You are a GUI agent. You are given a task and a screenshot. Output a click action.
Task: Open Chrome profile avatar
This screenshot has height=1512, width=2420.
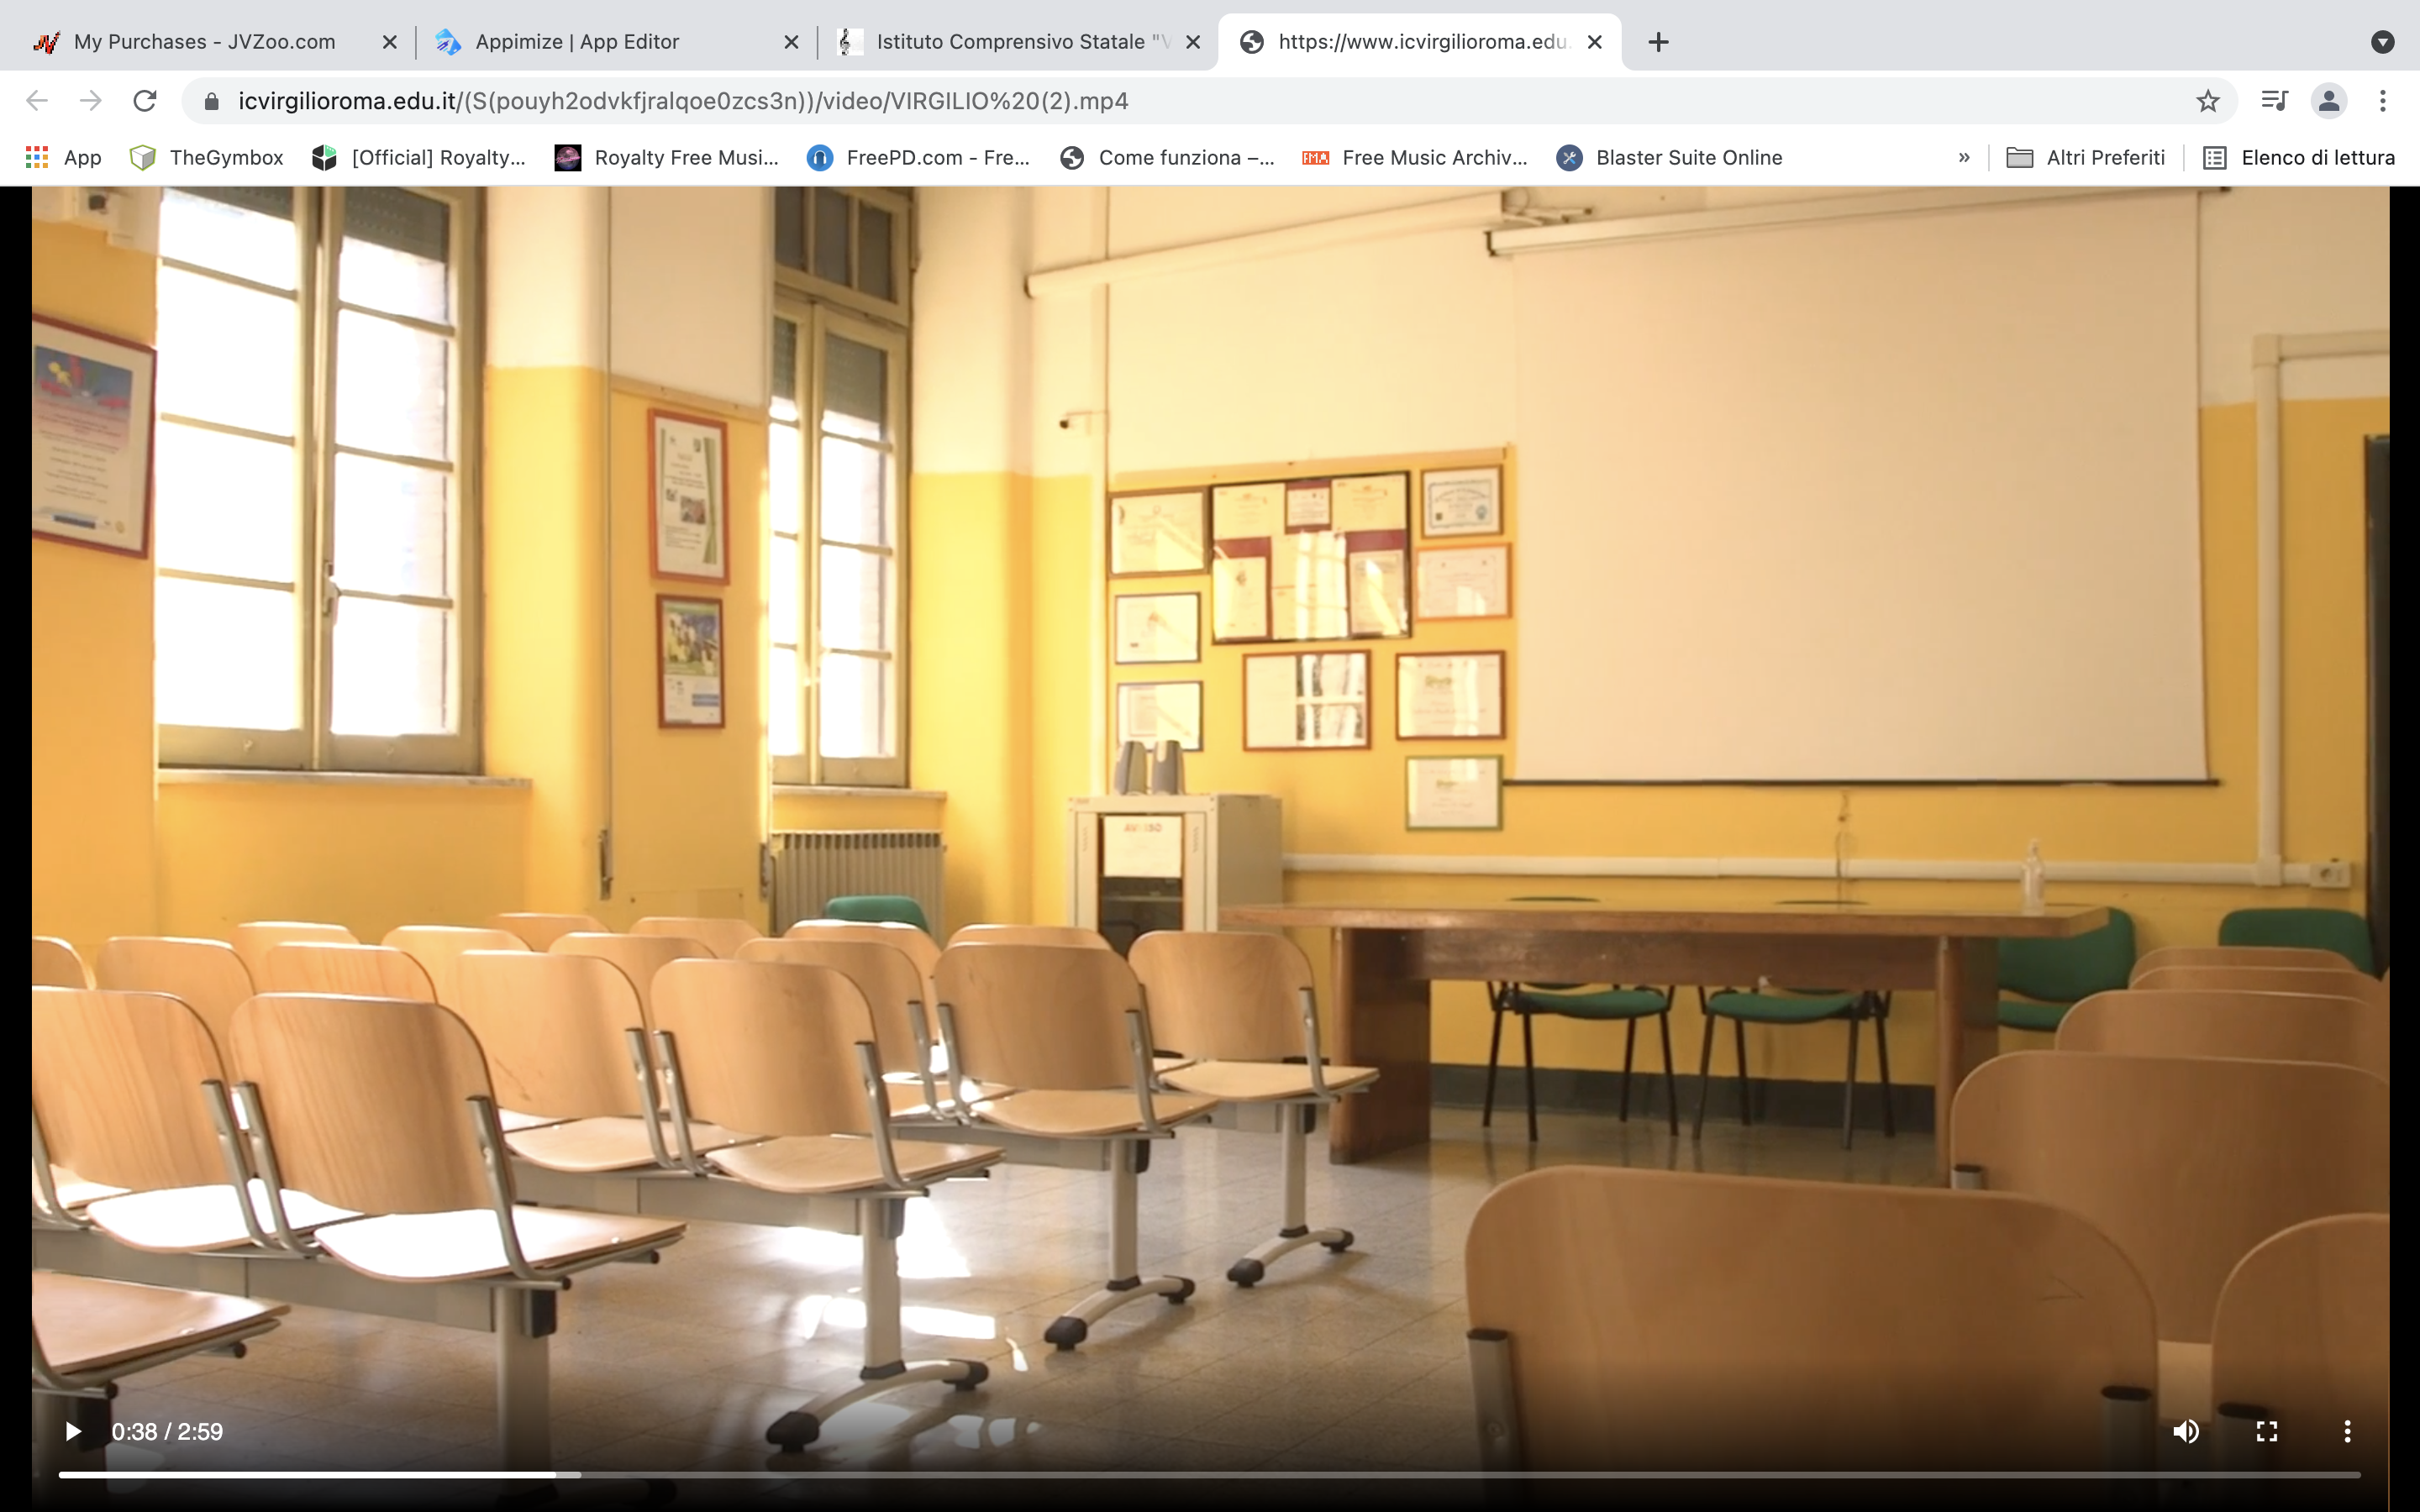[2329, 101]
